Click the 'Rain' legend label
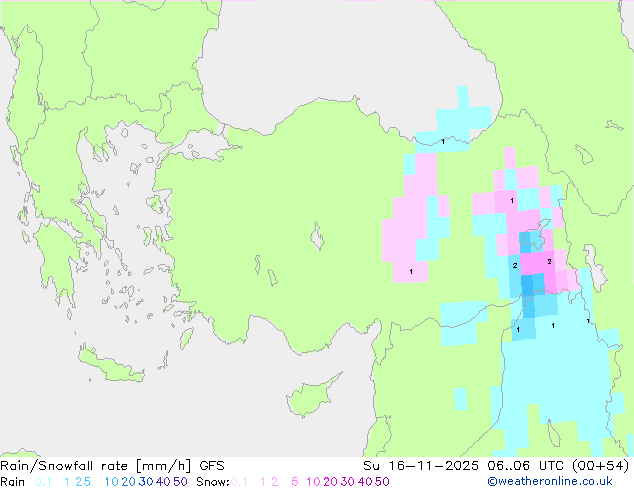The height and width of the screenshot is (490, 634). pos(13,482)
